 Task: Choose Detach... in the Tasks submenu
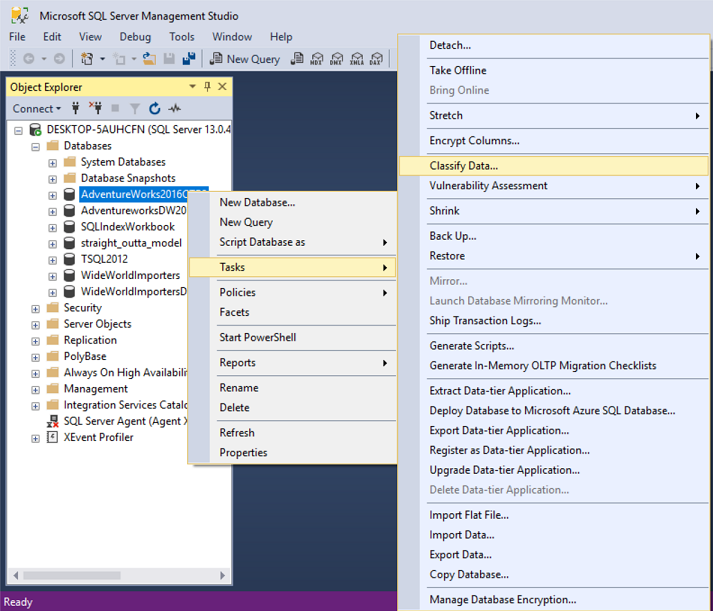tap(553, 45)
